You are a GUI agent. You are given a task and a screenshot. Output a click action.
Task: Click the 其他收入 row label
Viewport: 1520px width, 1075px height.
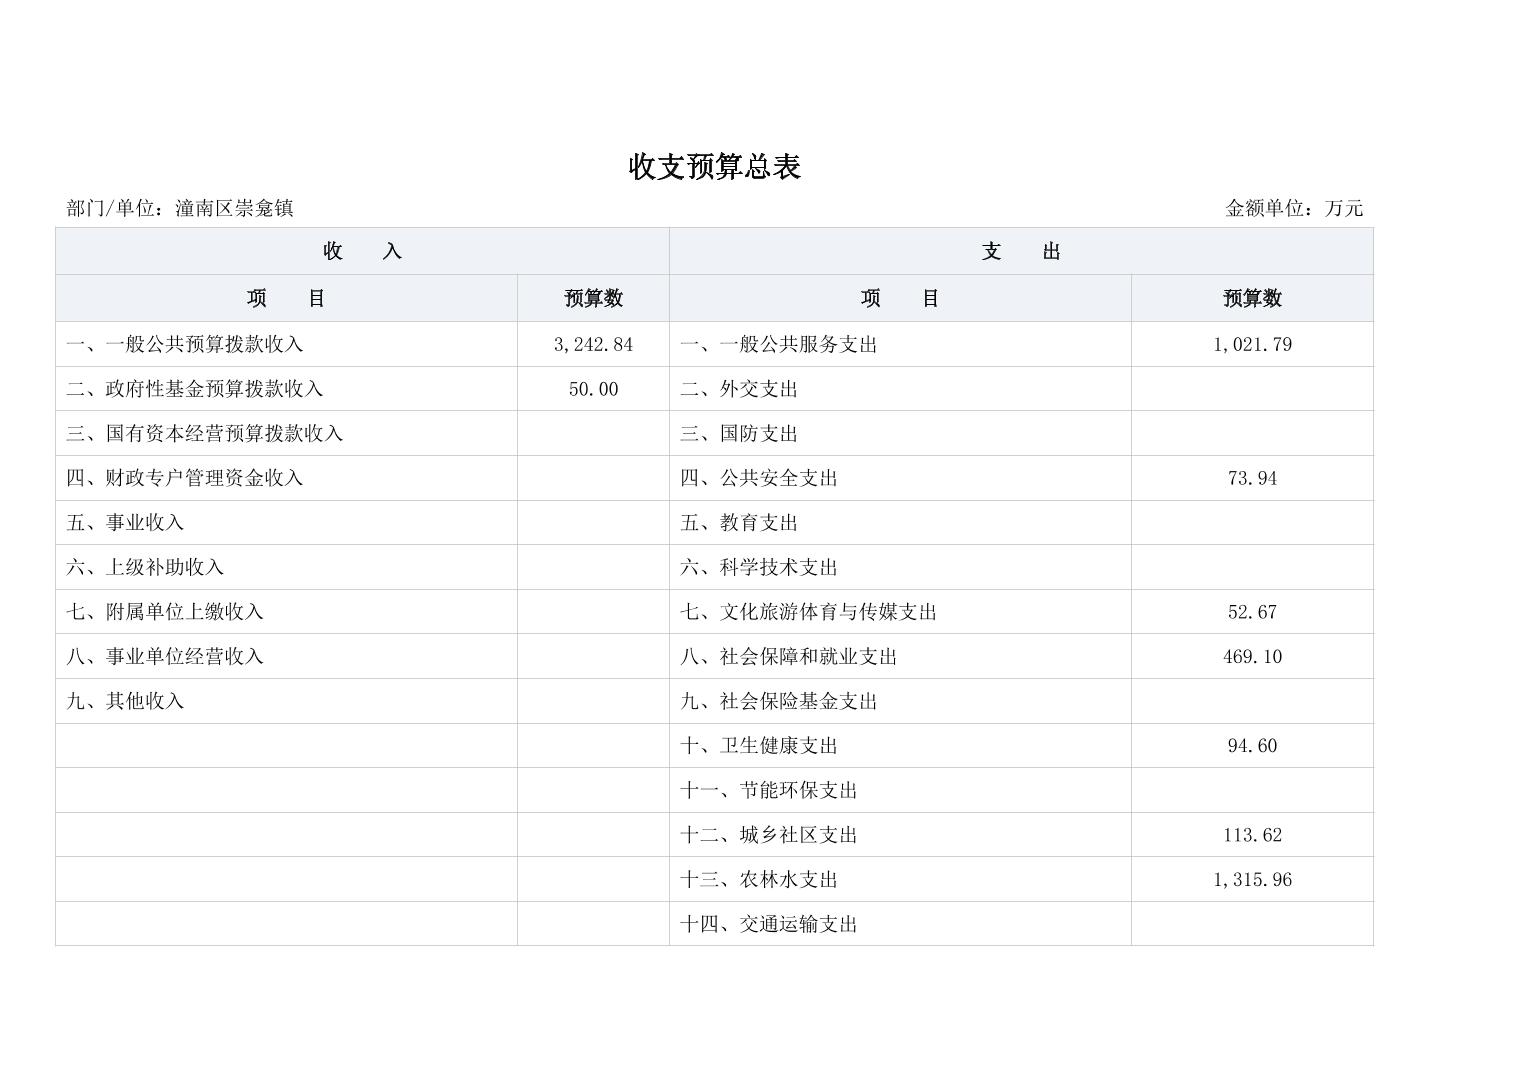126,701
